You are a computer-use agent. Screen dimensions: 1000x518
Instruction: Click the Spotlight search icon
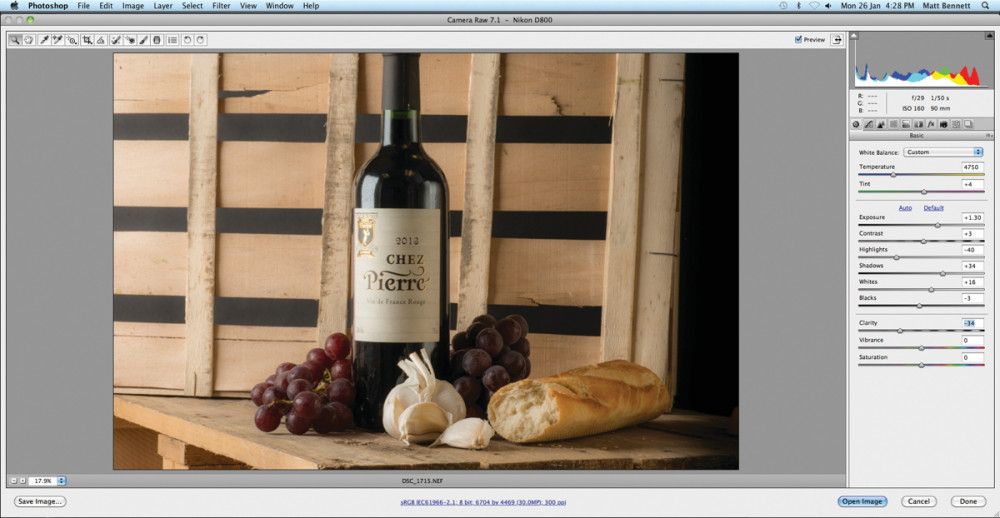(x=986, y=6)
